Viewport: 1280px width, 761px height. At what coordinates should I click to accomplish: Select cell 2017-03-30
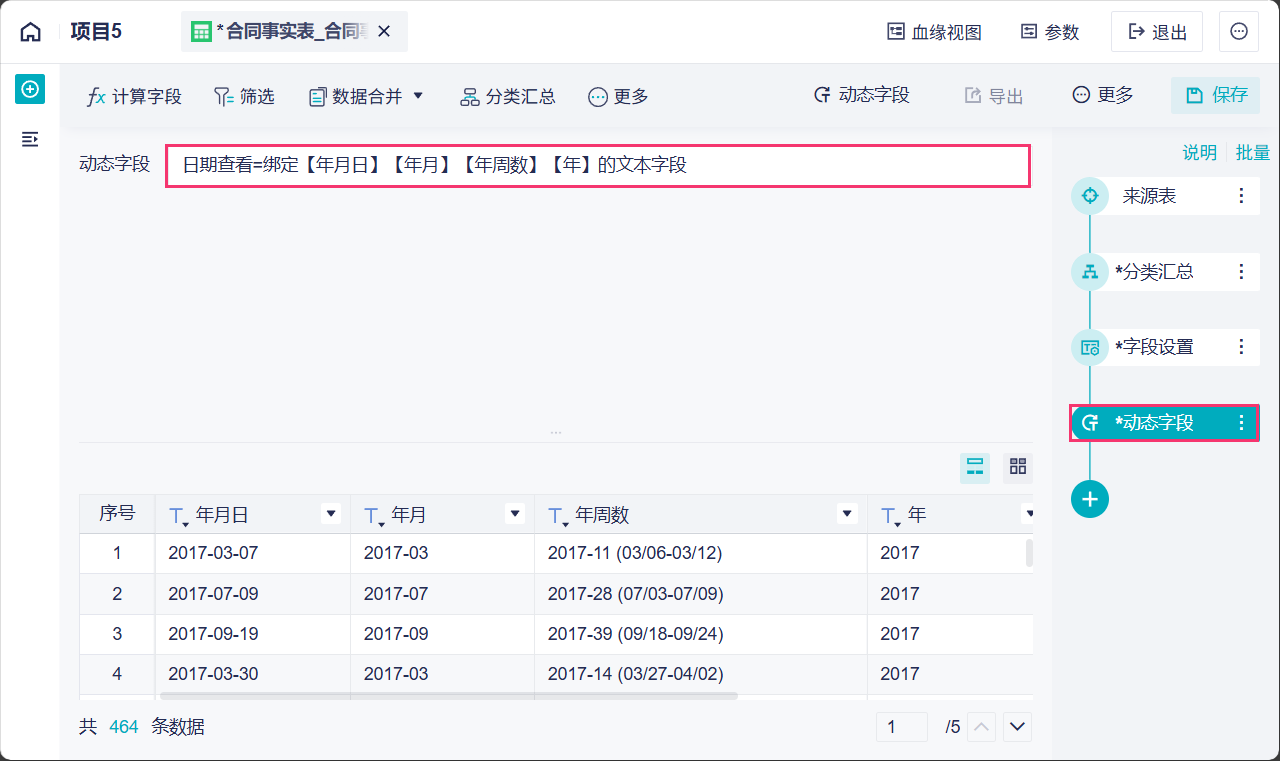253,674
